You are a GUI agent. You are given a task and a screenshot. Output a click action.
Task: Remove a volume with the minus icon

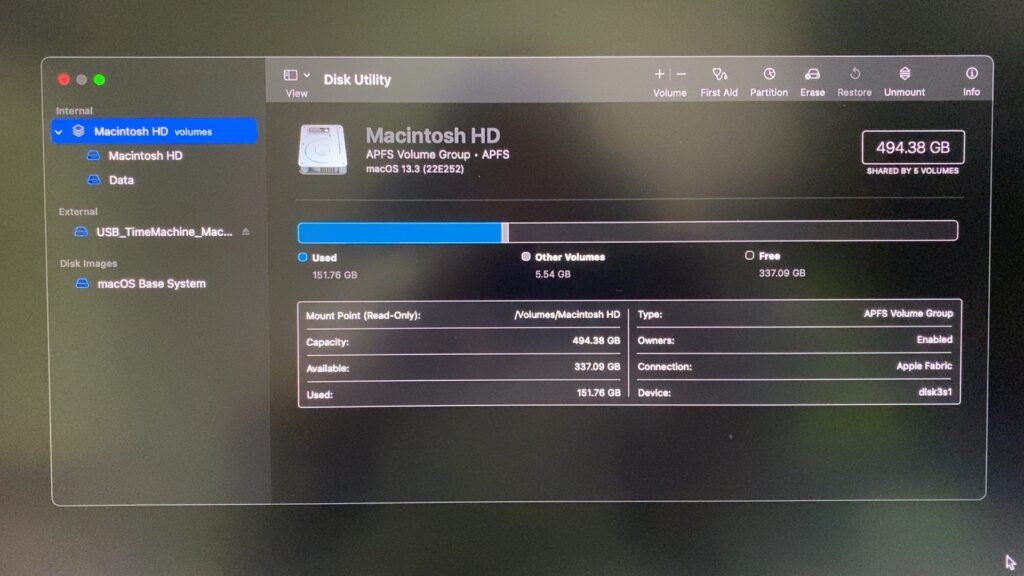(681, 74)
